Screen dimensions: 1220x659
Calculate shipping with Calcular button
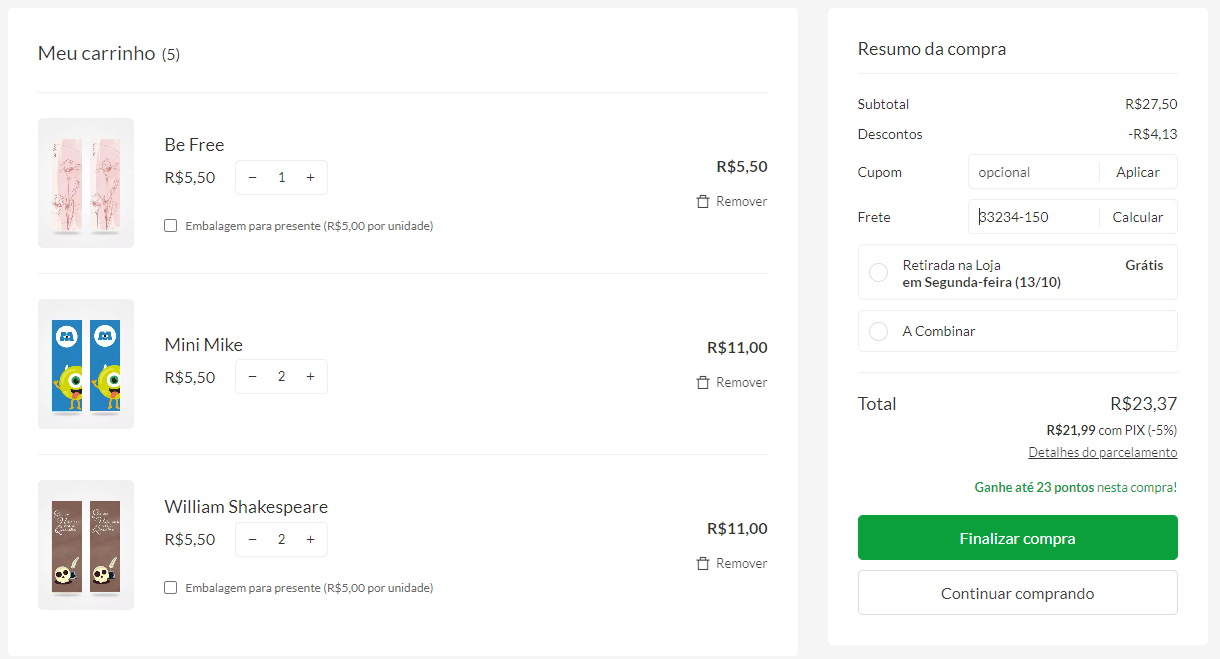tap(1137, 217)
